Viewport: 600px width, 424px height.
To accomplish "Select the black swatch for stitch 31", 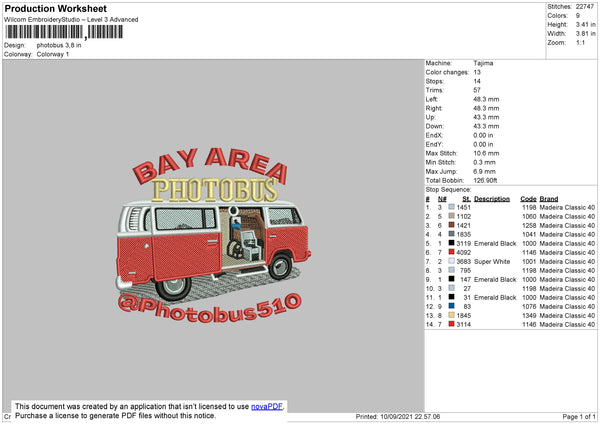I will point(452,297).
